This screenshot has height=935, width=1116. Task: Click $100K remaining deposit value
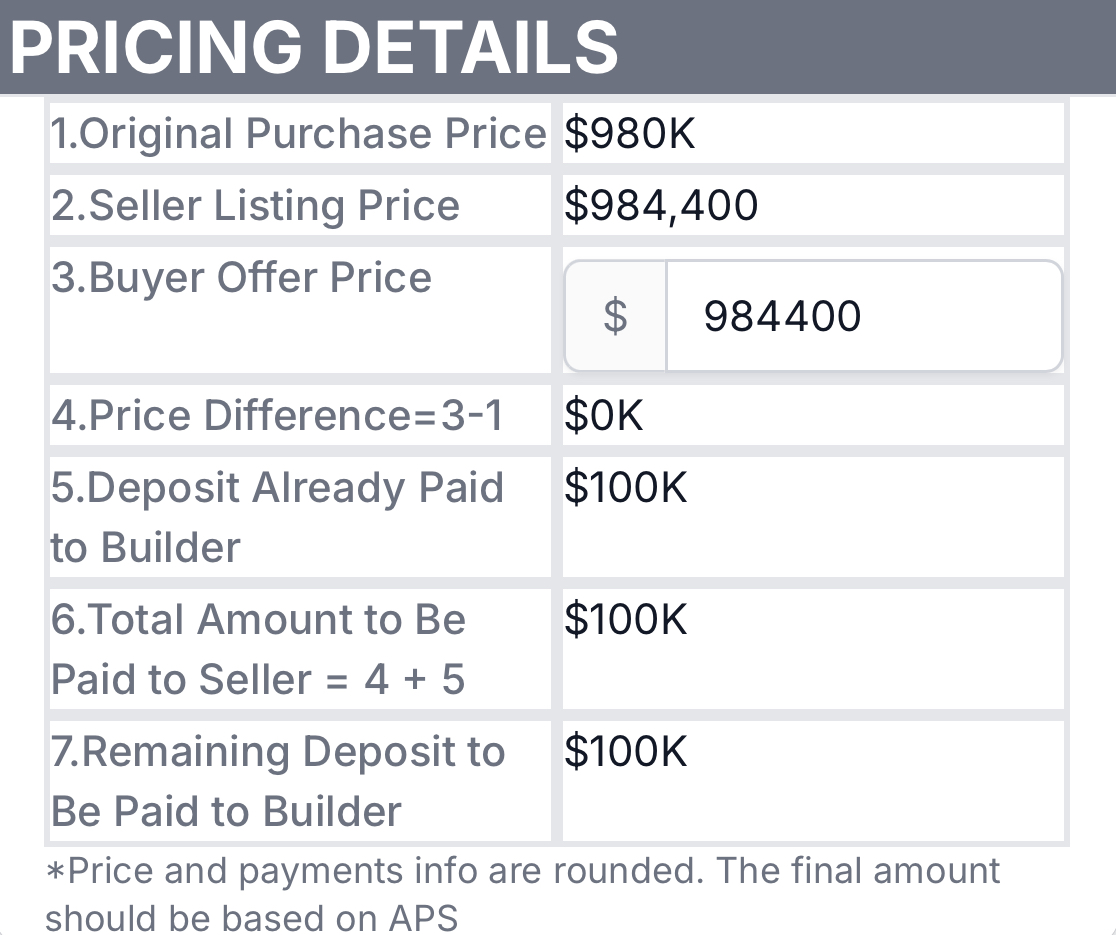click(x=626, y=751)
